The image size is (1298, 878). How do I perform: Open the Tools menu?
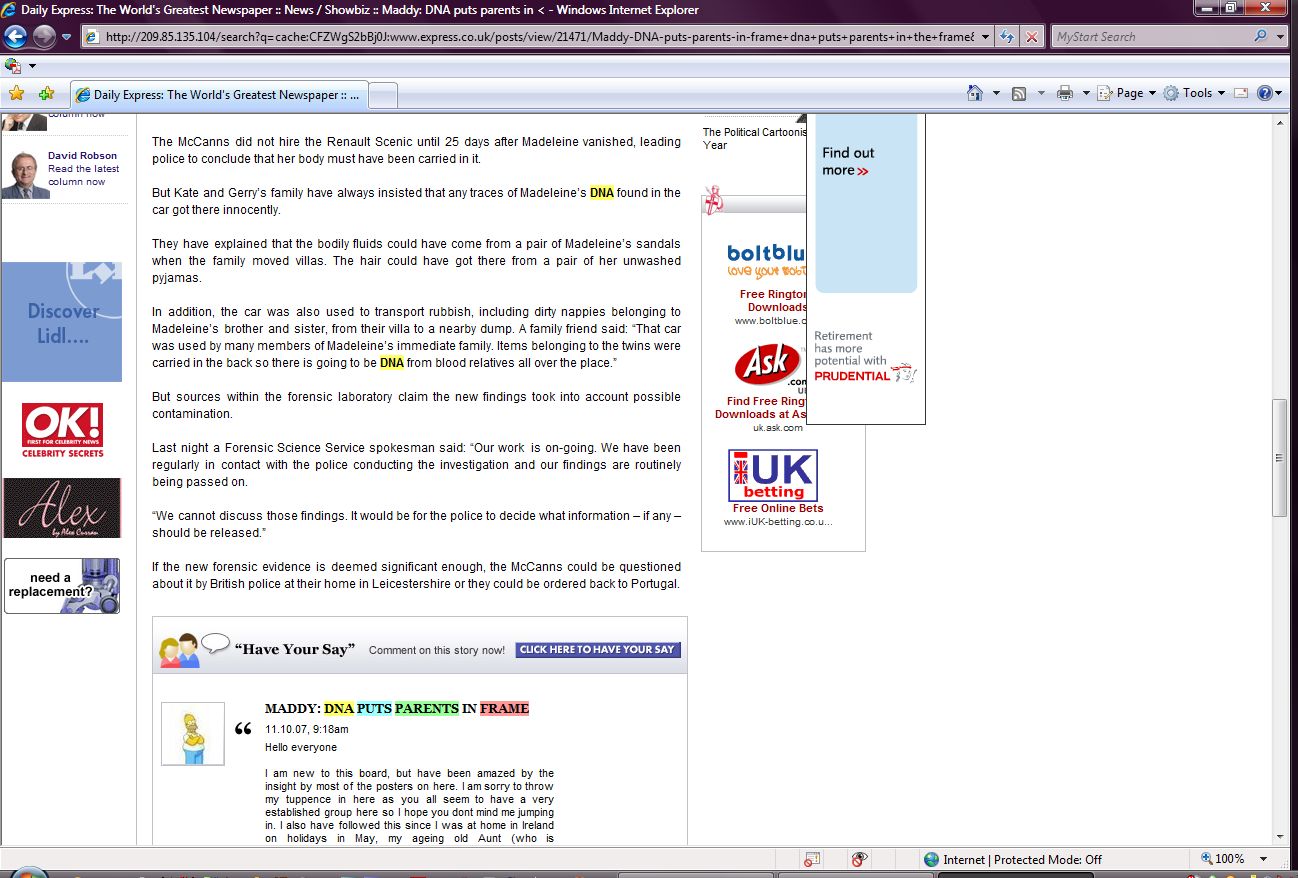pyautogui.click(x=1196, y=93)
